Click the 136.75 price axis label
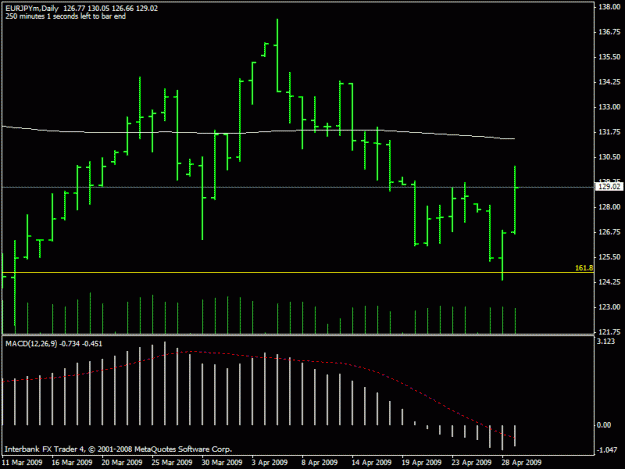The height and width of the screenshot is (469, 625). [609, 32]
